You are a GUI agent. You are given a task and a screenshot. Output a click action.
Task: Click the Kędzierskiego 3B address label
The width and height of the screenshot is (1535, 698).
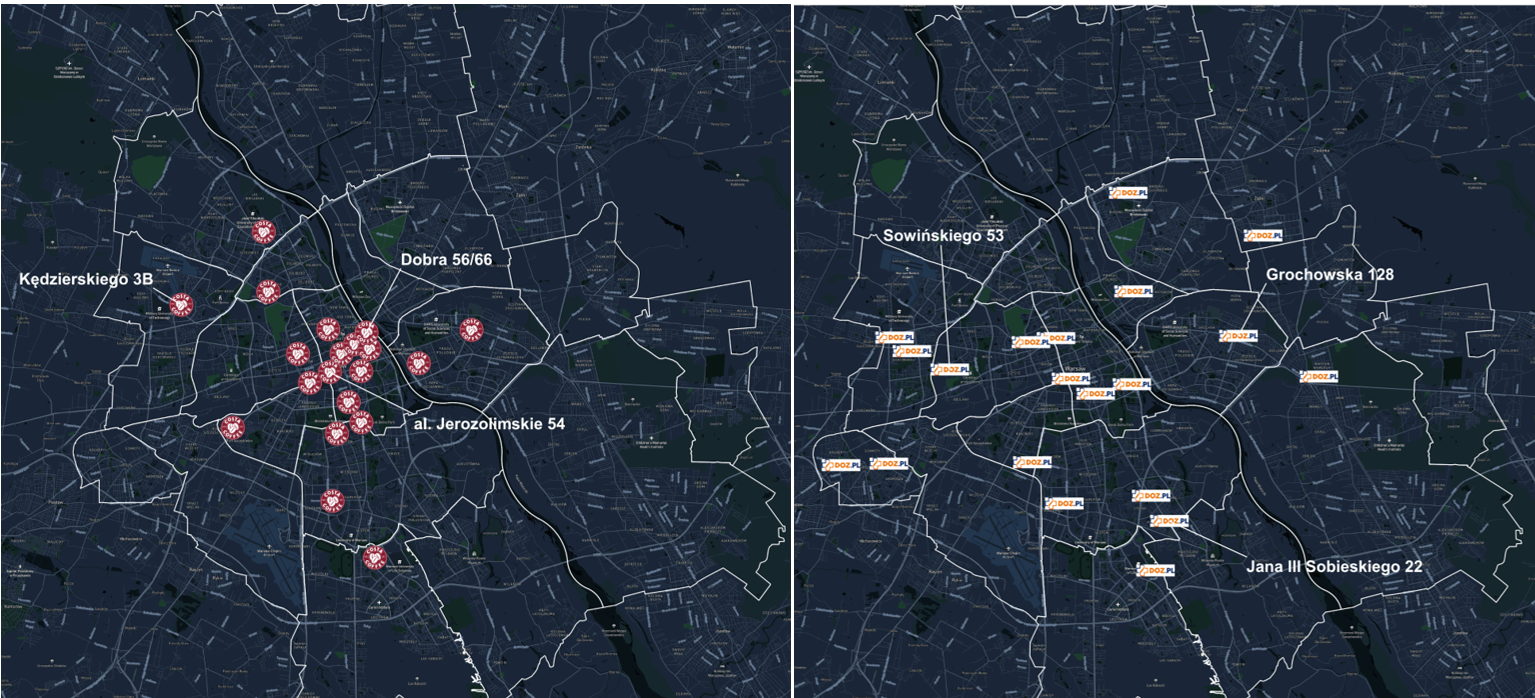coord(86,280)
